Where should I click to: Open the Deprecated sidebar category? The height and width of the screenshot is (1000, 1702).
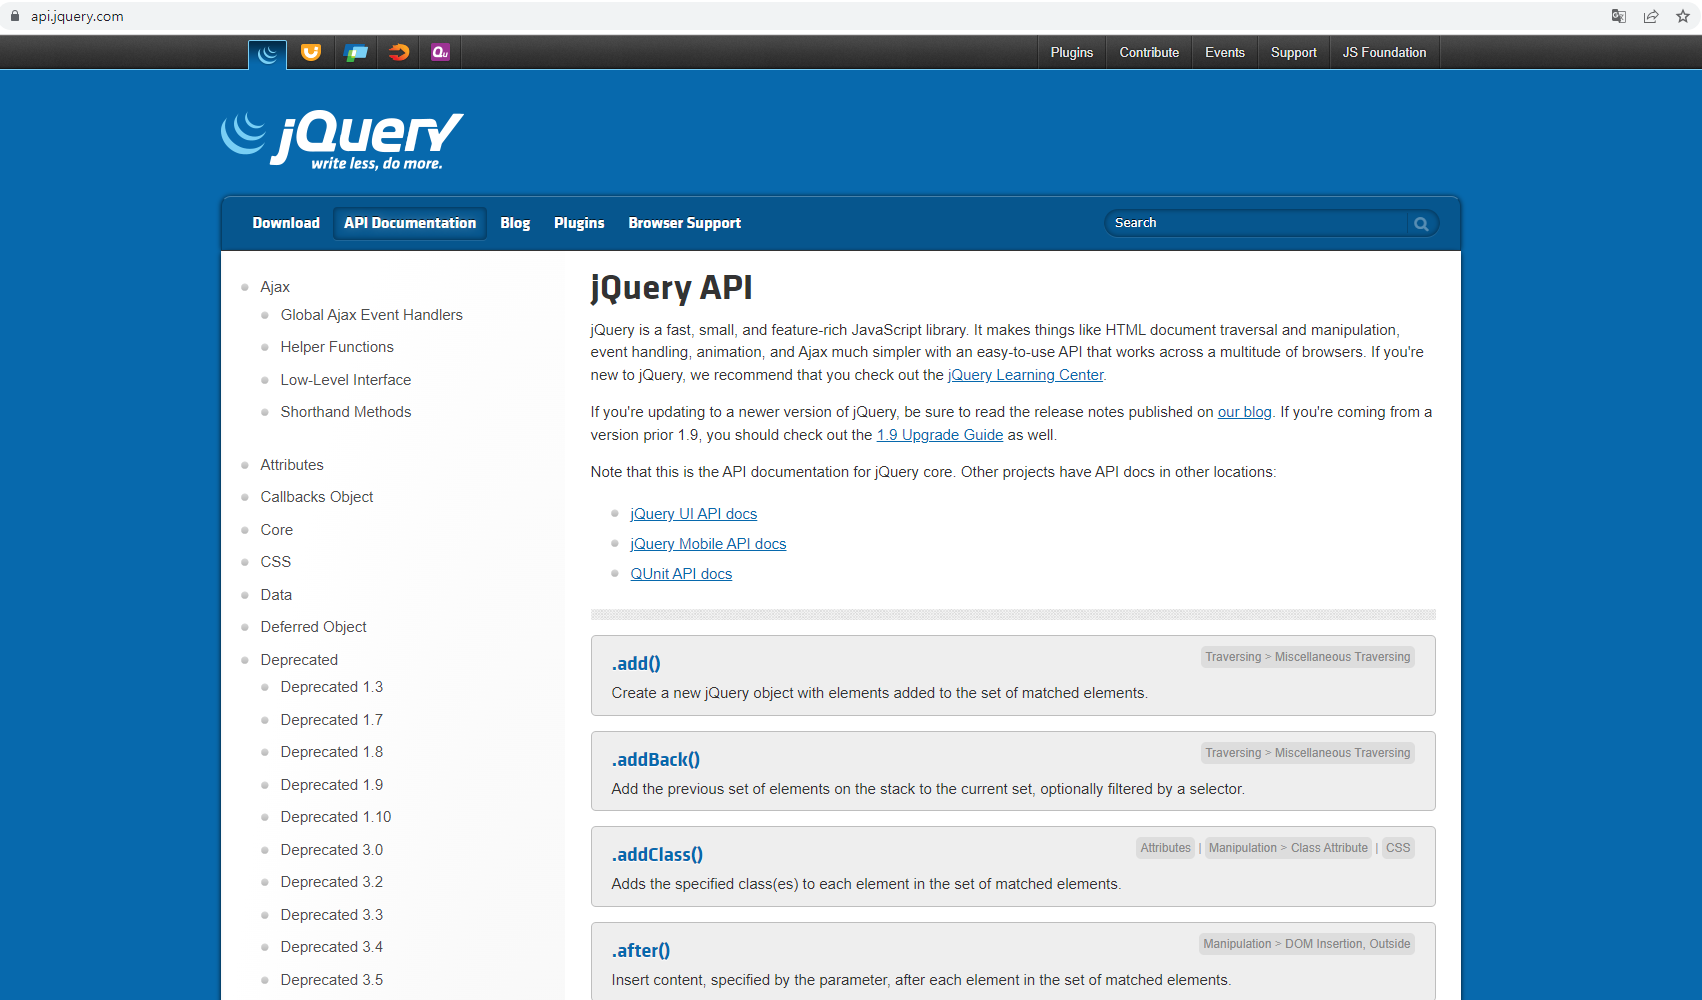(x=299, y=660)
